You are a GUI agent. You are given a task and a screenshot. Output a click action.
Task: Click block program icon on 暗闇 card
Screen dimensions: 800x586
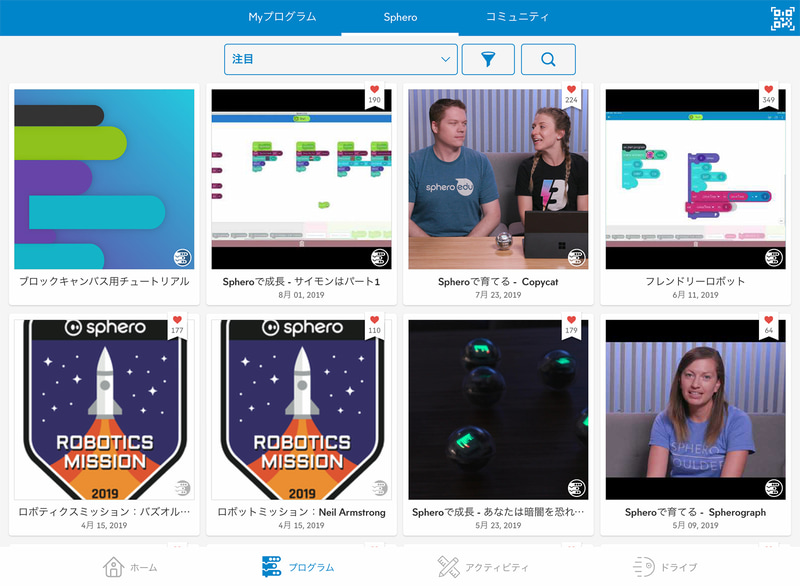pos(577,488)
